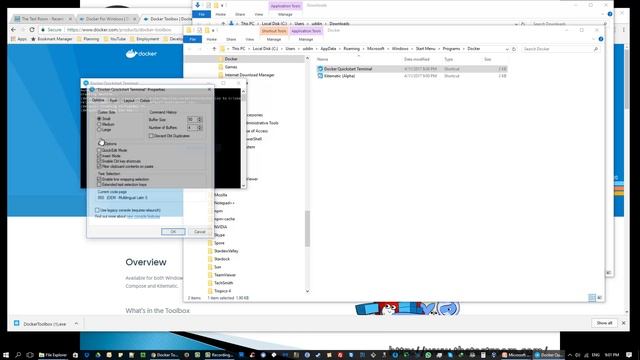The width and height of the screenshot is (640, 360).
Task: Reload the Docker Toolbox page in Chrome
Action: coord(32,30)
